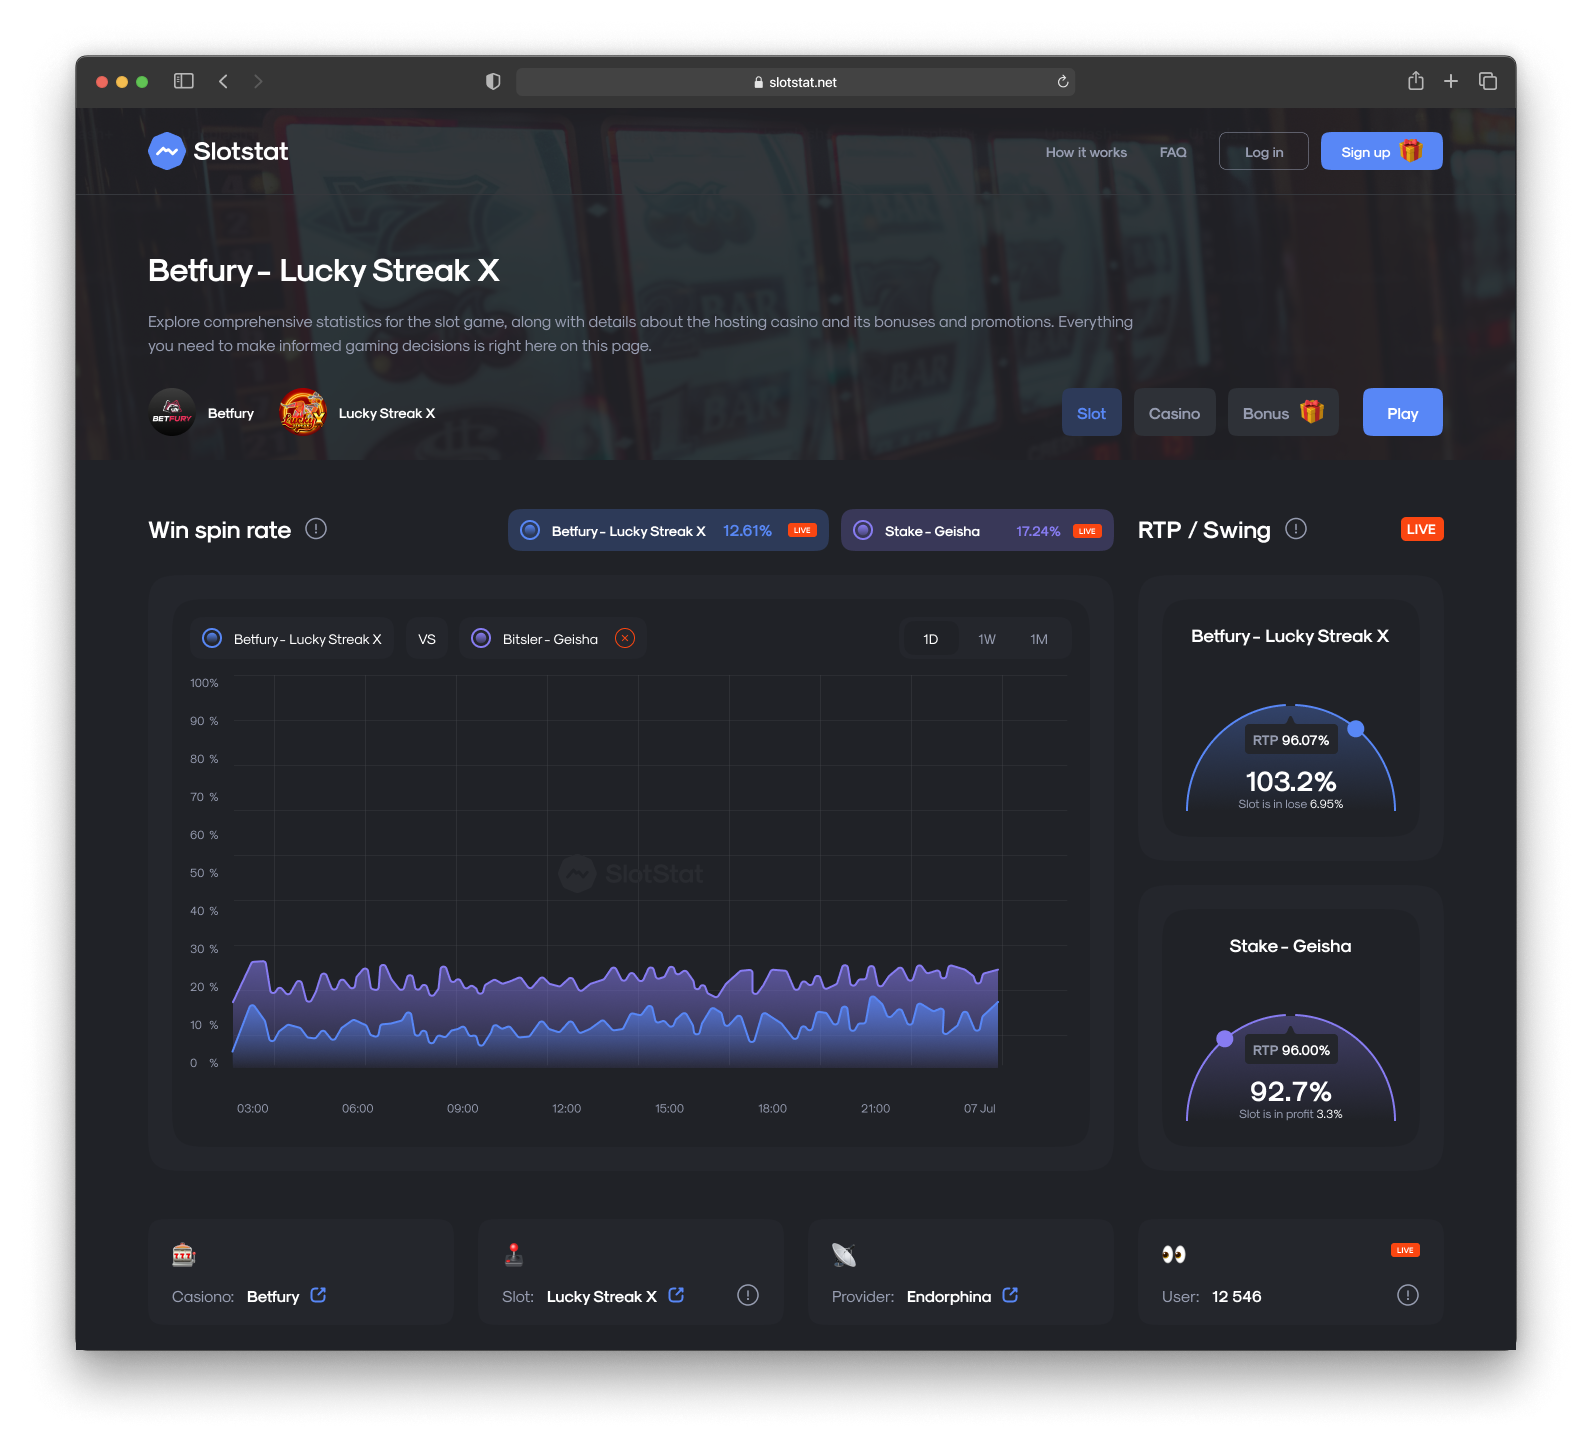The height and width of the screenshot is (1446, 1592).
Task: Click the 17.24% win rate value
Action: 1038,531
